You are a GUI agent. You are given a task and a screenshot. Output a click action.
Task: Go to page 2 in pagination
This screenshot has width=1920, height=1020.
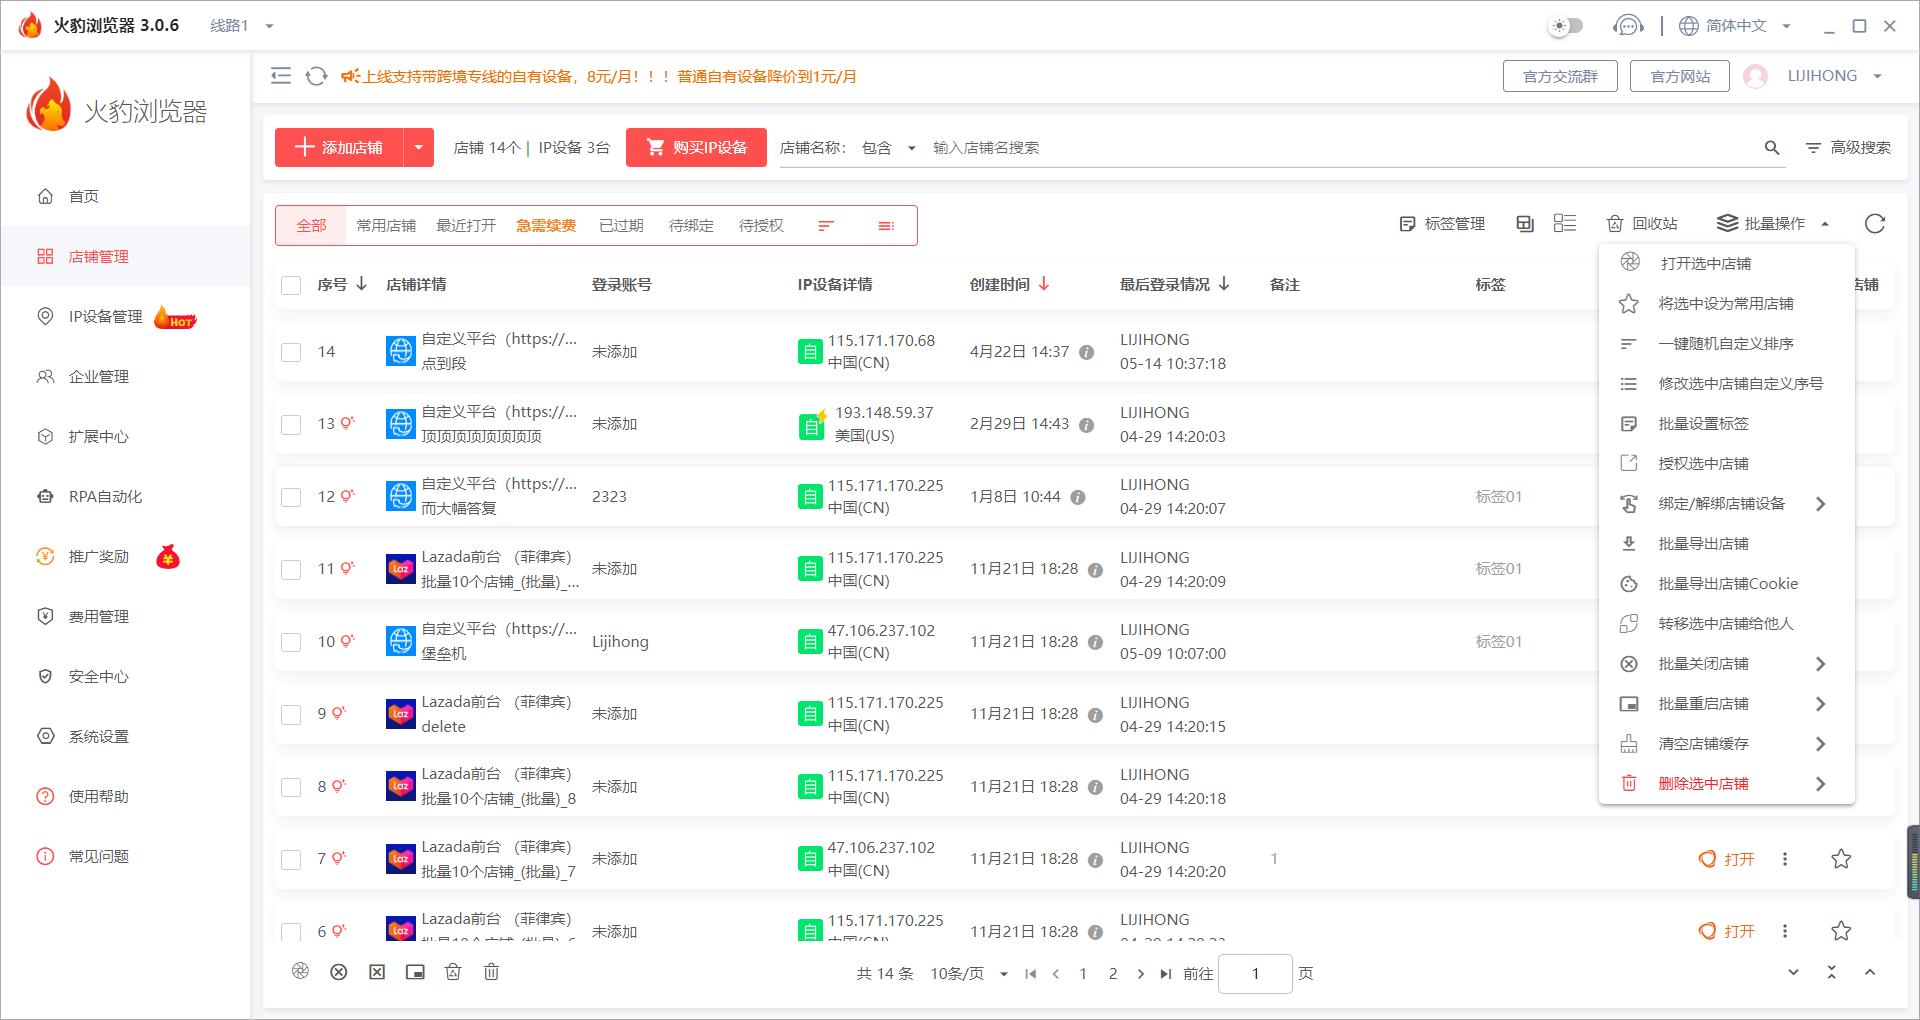pyautogui.click(x=1113, y=974)
